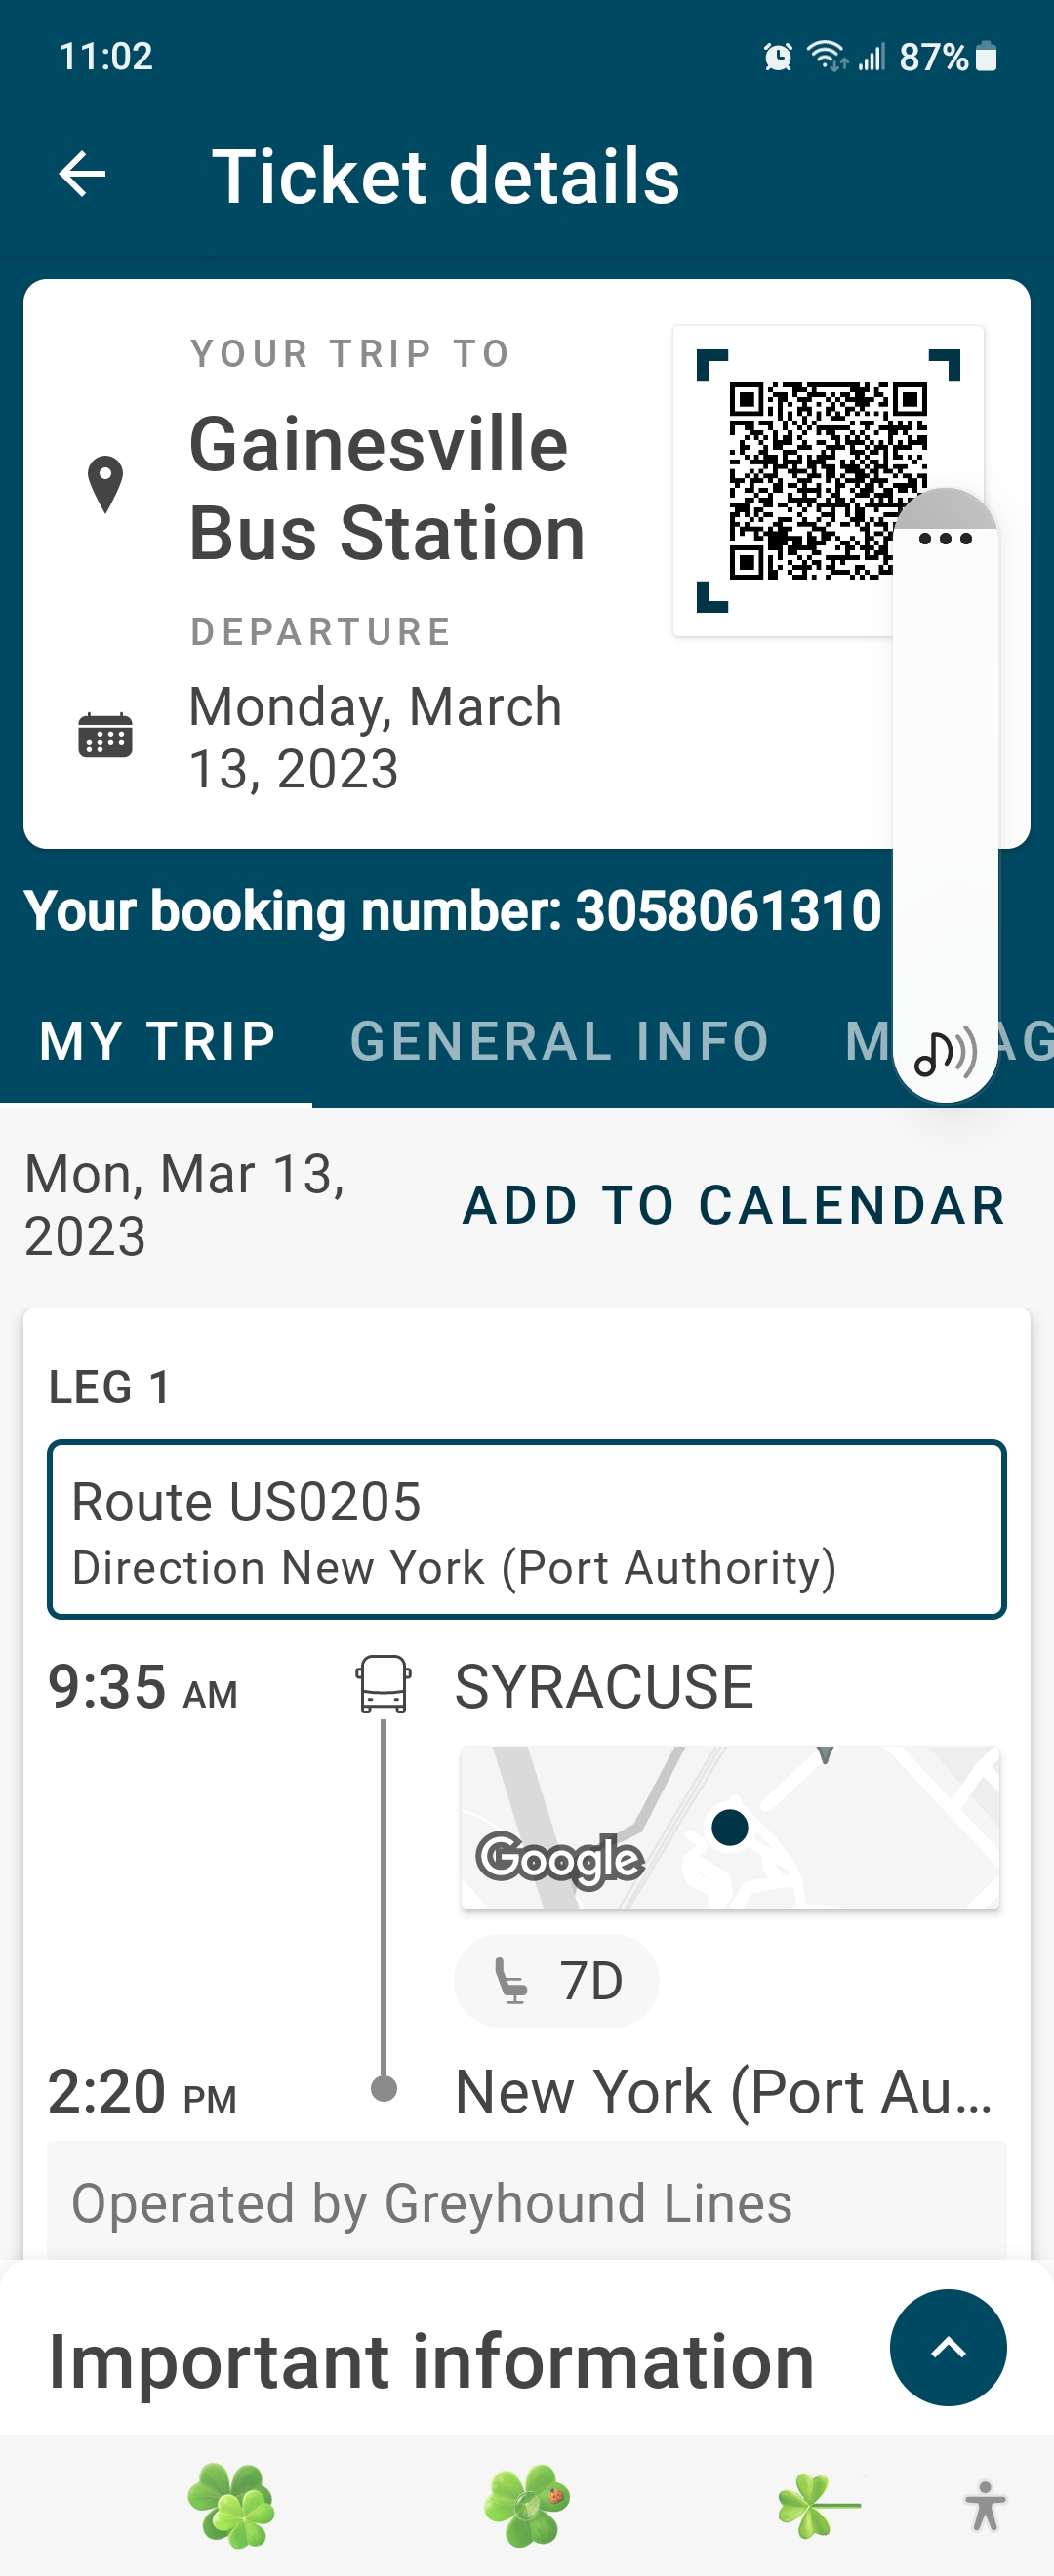Tap the bus icon beside Syracuse

pos(384,1684)
